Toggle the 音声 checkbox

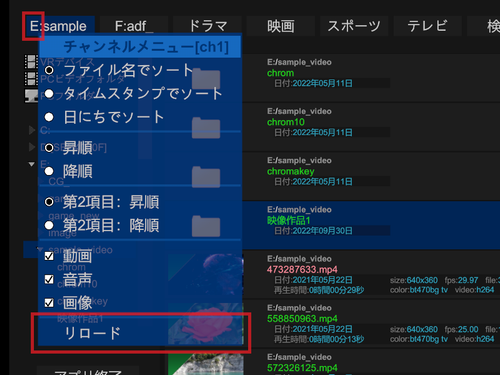(49, 279)
